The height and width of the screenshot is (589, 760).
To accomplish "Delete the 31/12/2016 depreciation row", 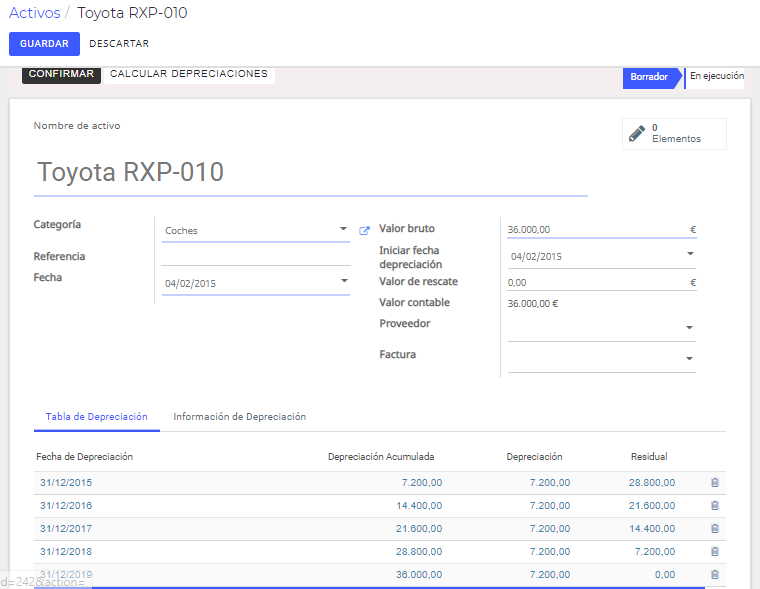I will click(x=714, y=506).
